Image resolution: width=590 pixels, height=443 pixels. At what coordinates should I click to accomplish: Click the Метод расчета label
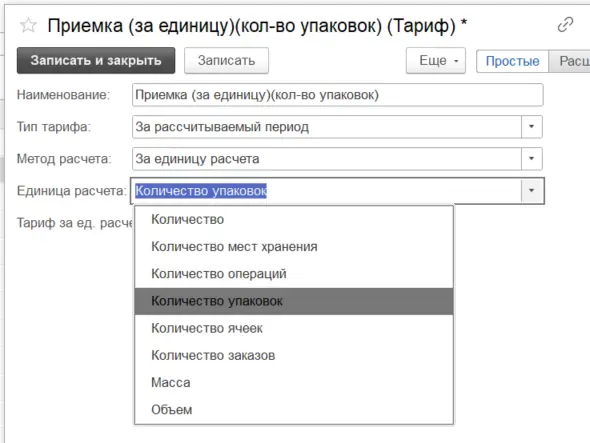point(64,159)
